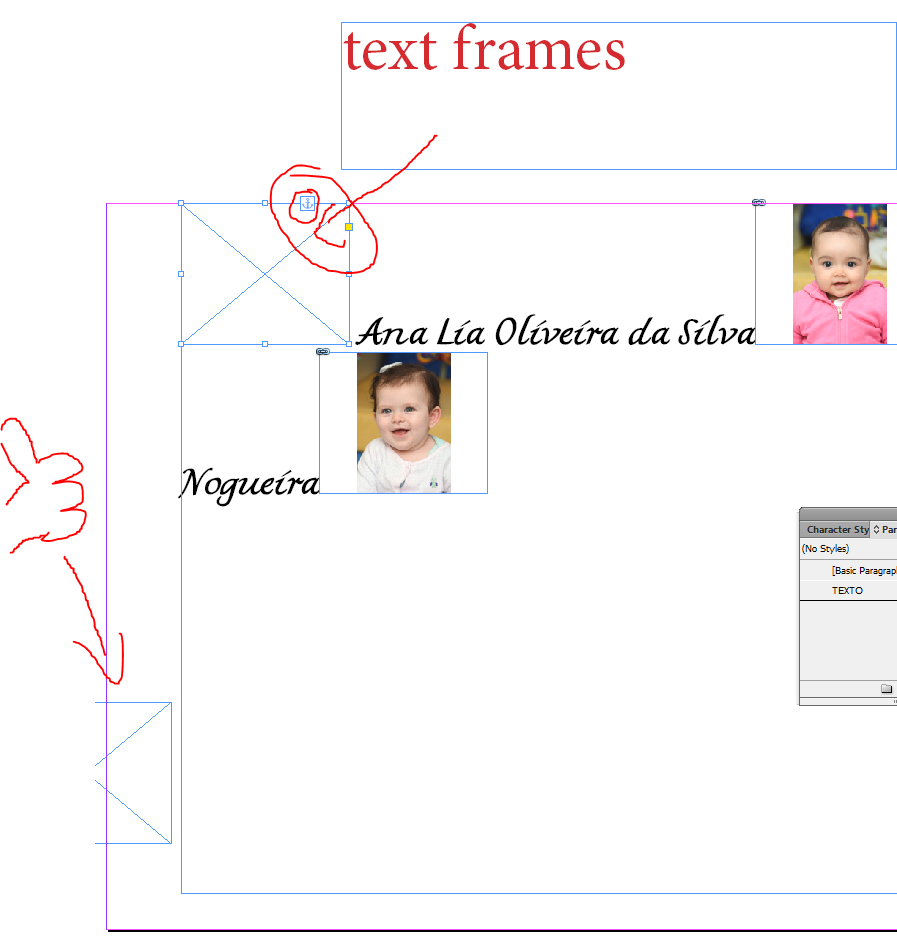Click the top-center selection handle of the empty frame
897x949 pixels.
pos(264,203)
